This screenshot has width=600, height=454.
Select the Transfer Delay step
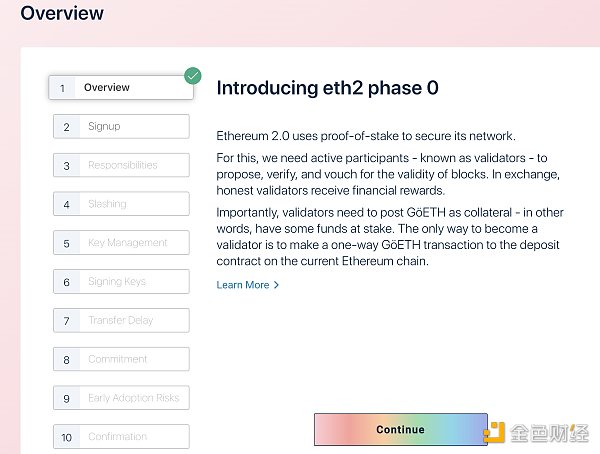120,321
